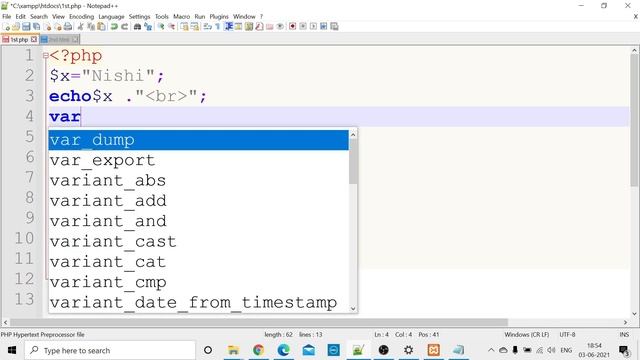Click the Redo toolbar icon
This screenshot has width=640, height=360.
click(124, 27)
